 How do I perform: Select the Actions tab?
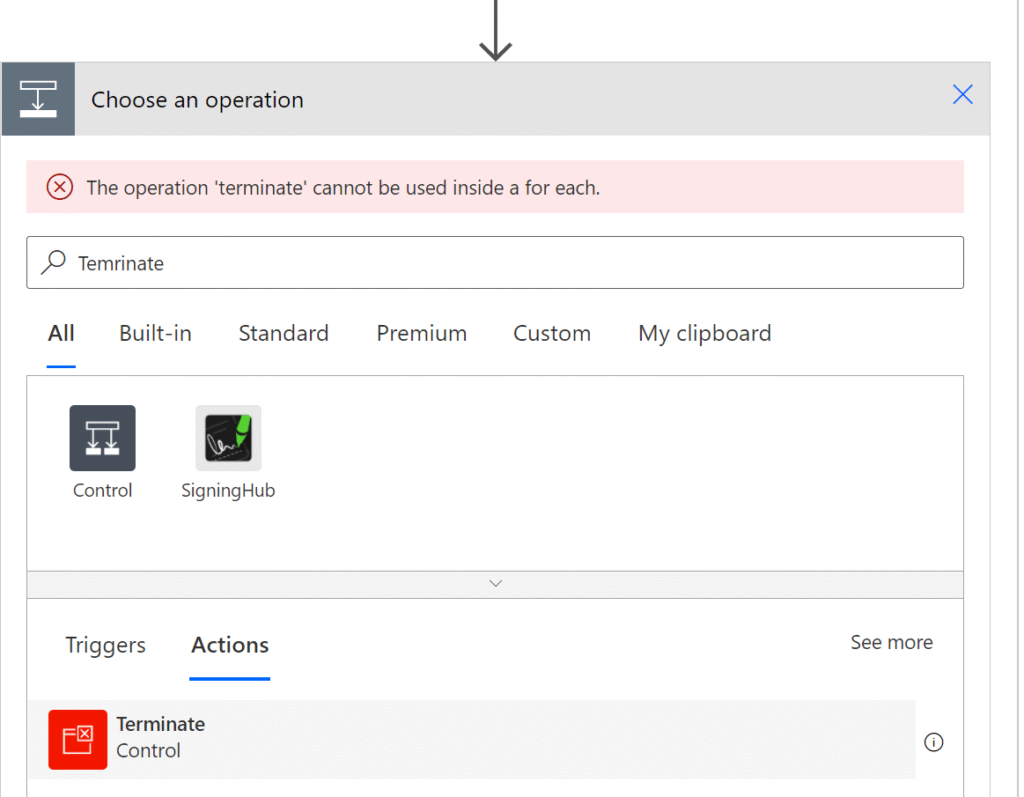(x=230, y=645)
